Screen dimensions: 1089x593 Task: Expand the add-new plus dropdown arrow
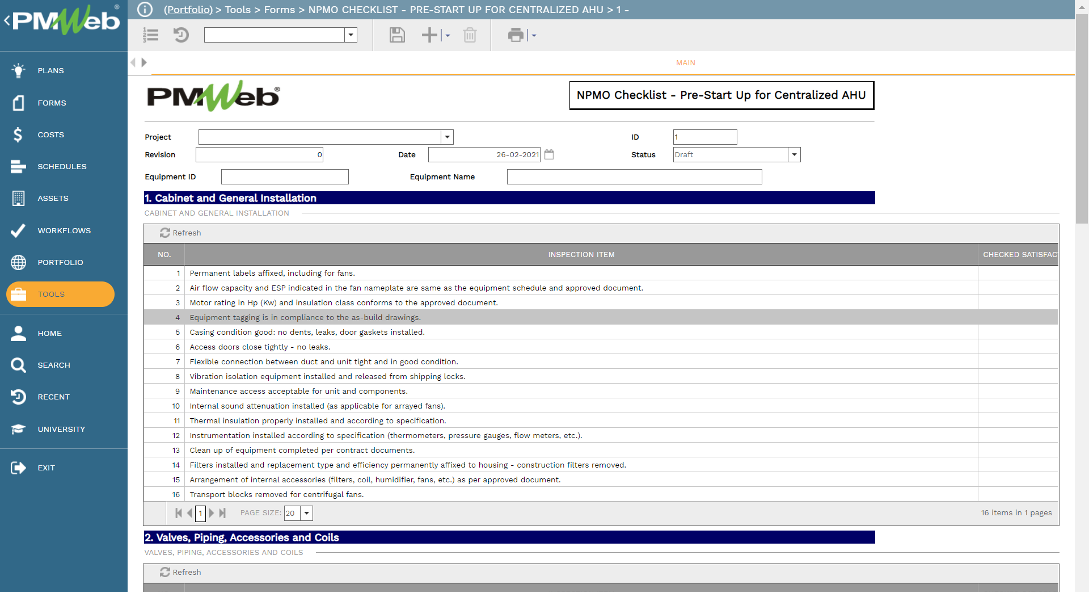point(446,35)
